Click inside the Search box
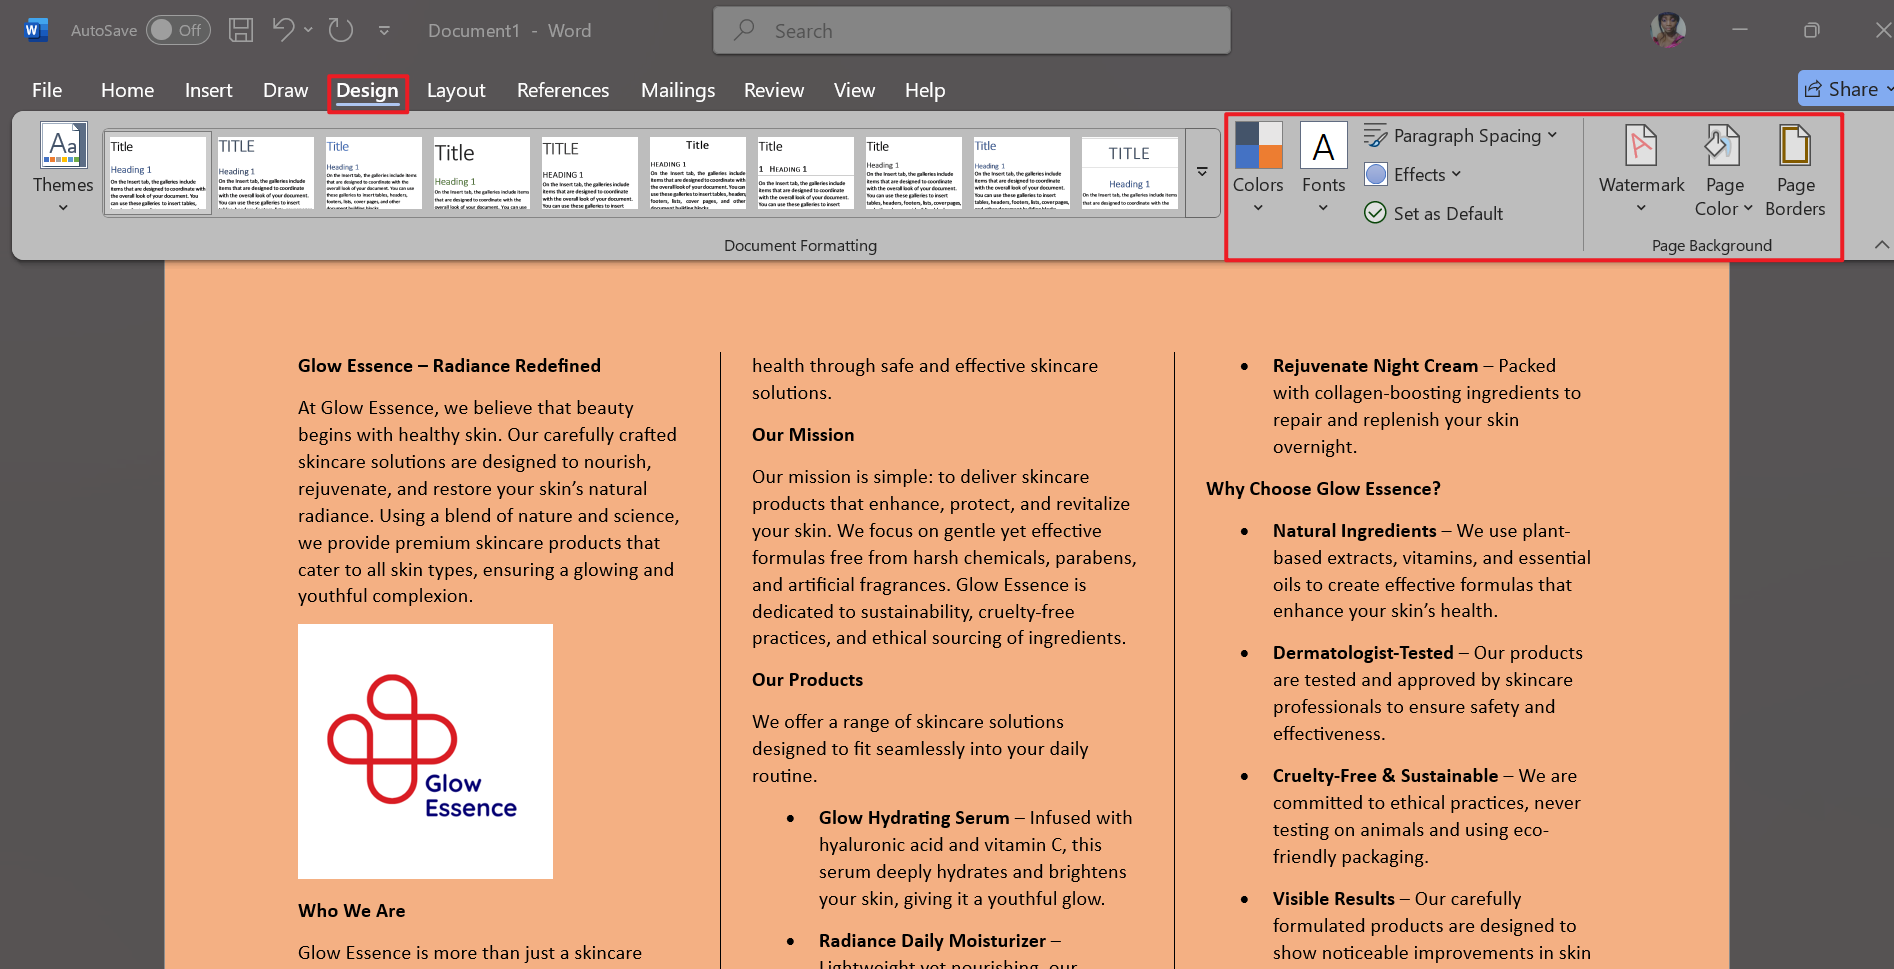This screenshot has width=1894, height=969. pos(970,30)
